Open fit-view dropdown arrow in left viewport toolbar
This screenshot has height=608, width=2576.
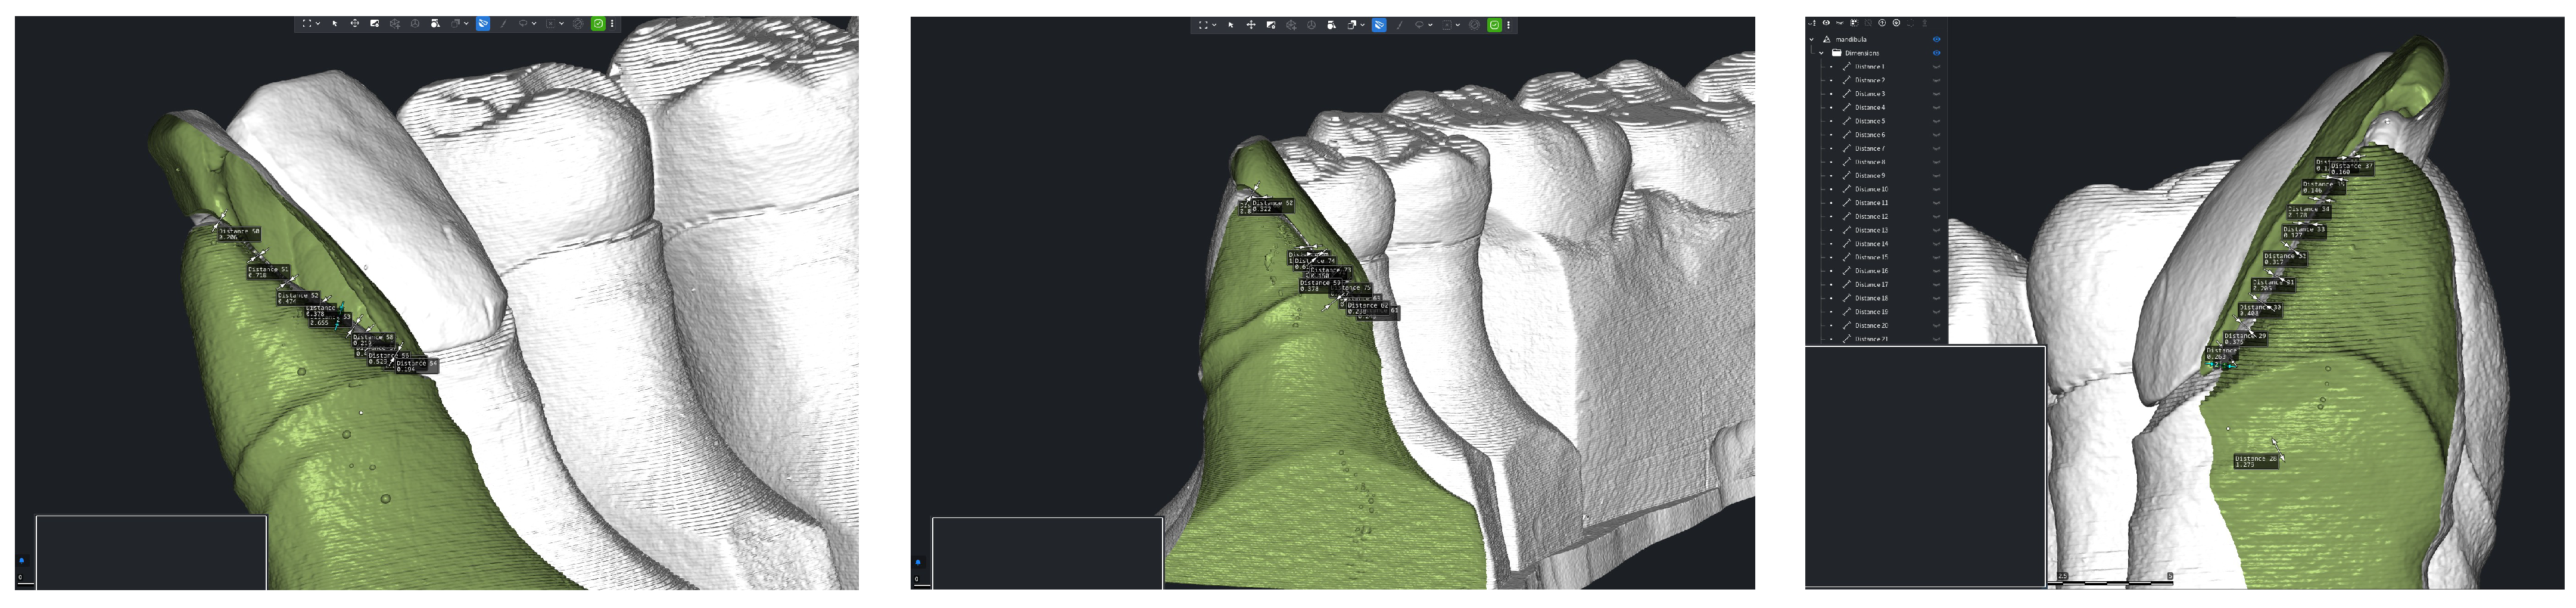tap(318, 24)
